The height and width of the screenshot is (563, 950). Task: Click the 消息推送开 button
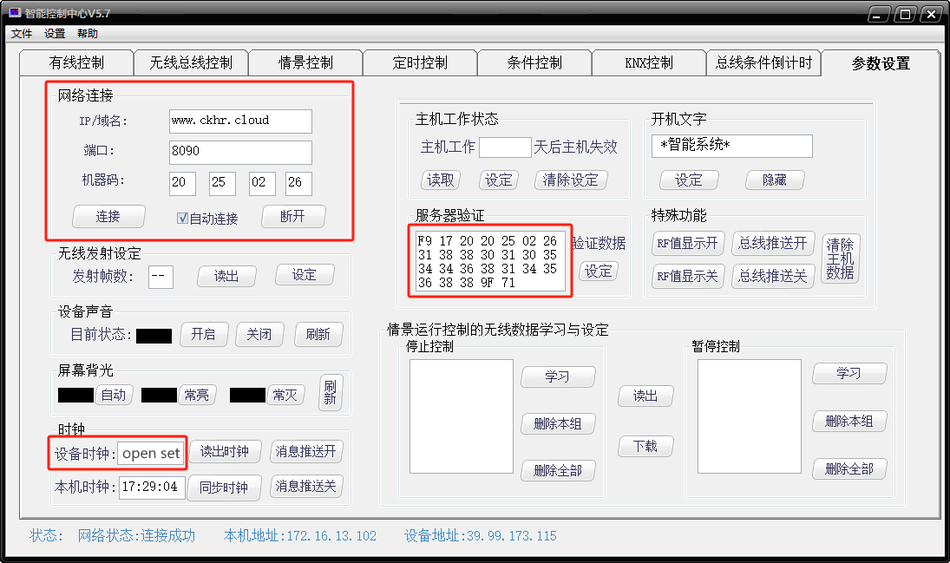(306, 451)
